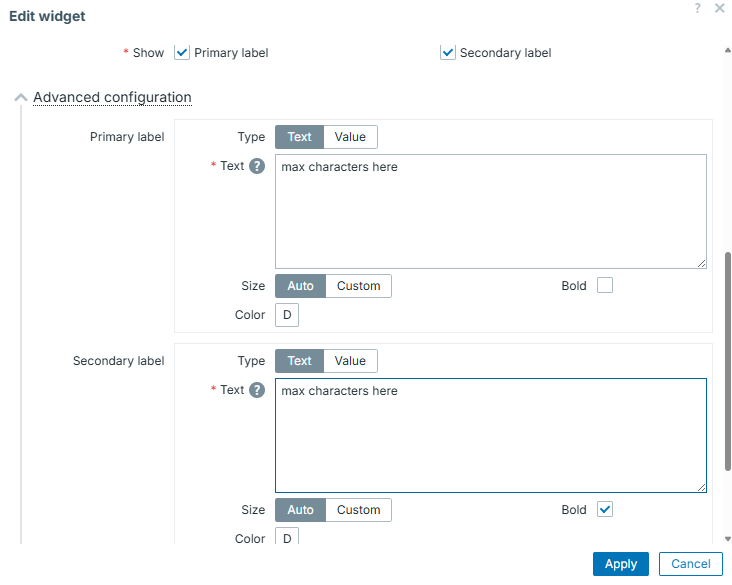Set Primary label Type to Text
The image size is (732, 585).
(x=300, y=137)
